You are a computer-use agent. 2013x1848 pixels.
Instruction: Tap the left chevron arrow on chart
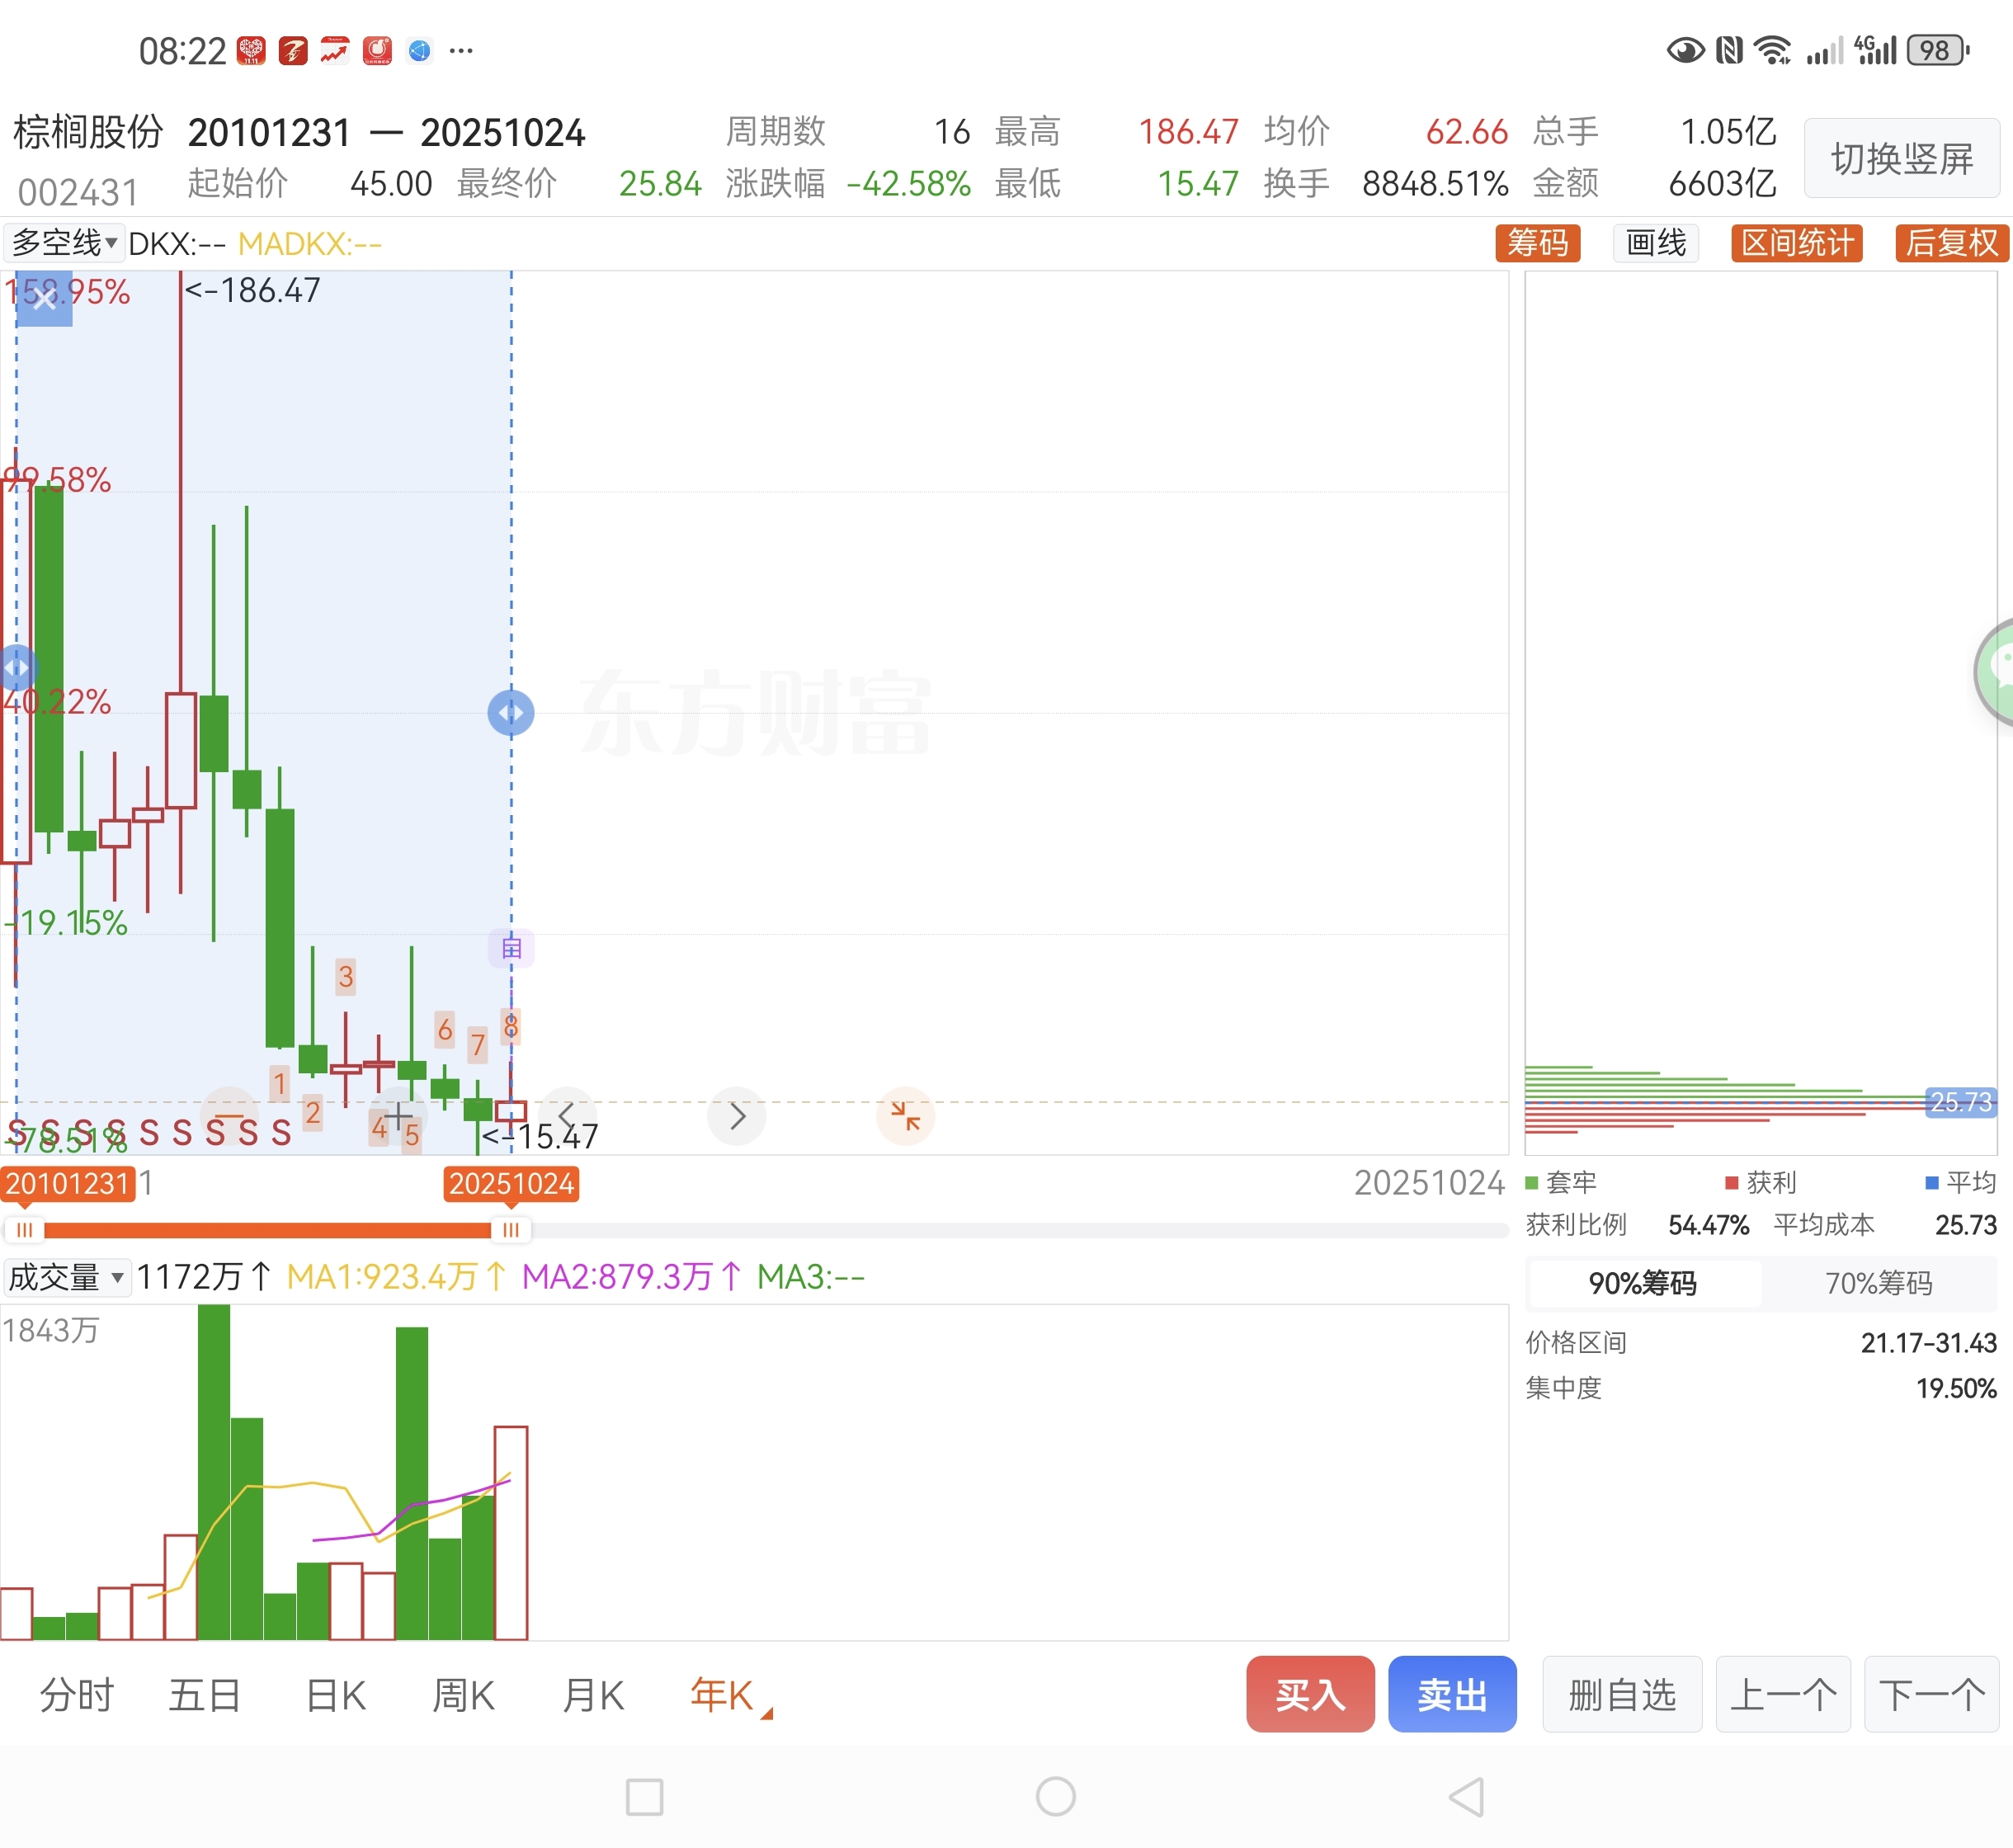point(567,1116)
